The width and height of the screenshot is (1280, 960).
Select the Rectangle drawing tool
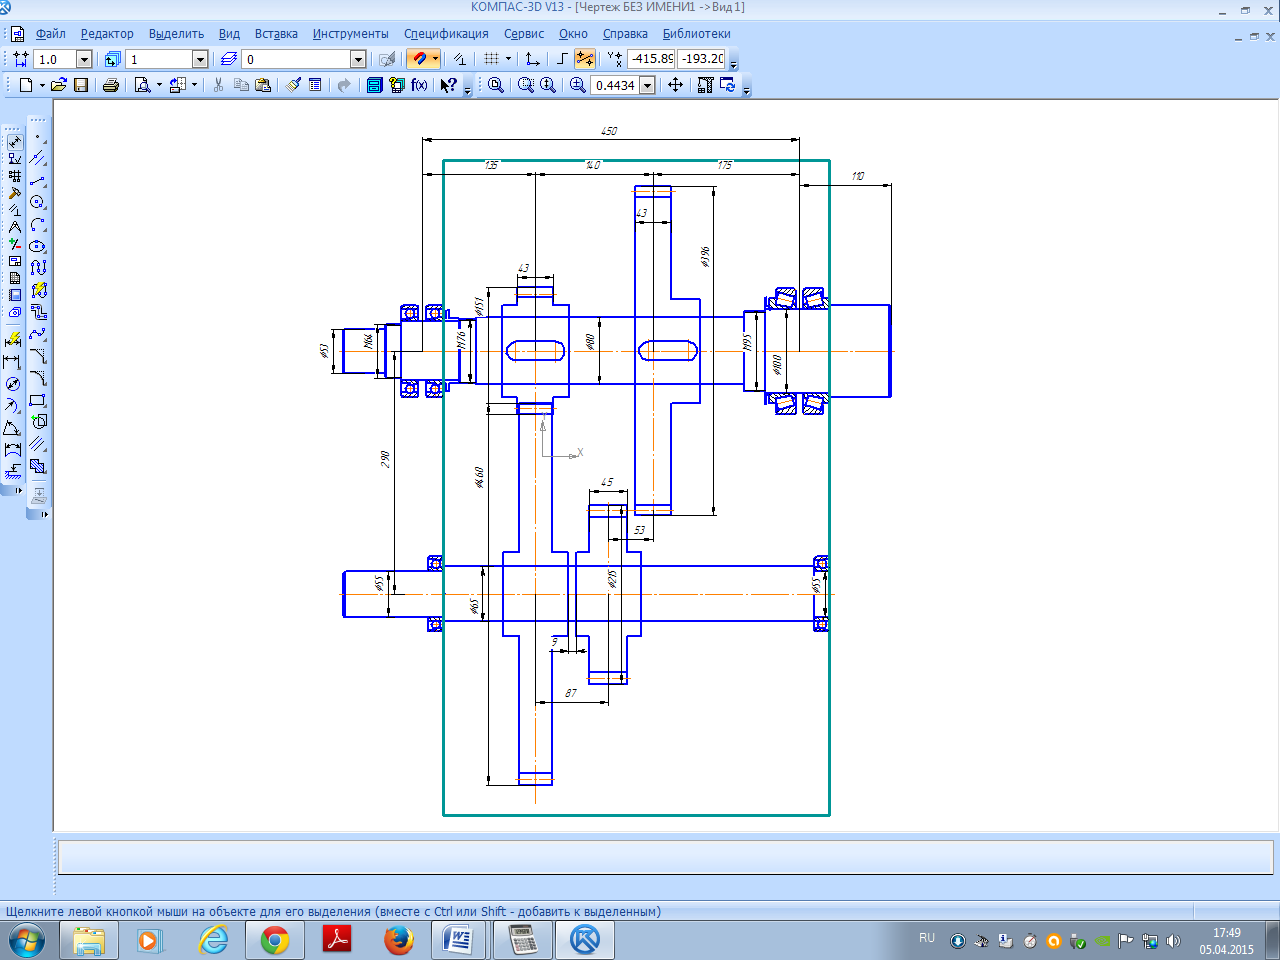click(38, 400)
